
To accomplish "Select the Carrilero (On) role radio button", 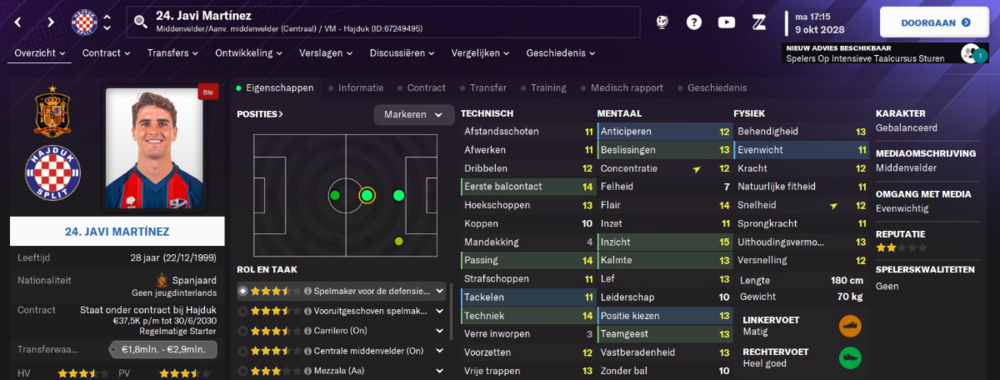I will [242, 331].
